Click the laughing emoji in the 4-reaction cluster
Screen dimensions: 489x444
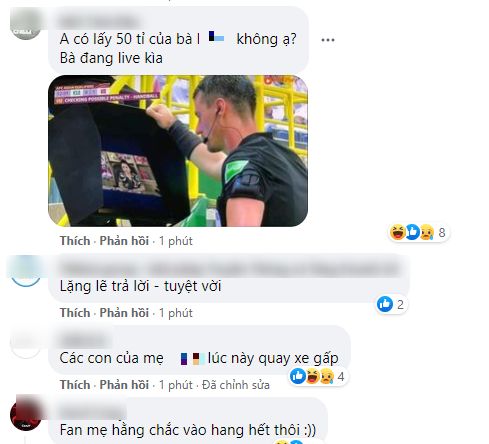tap(312, 376)
